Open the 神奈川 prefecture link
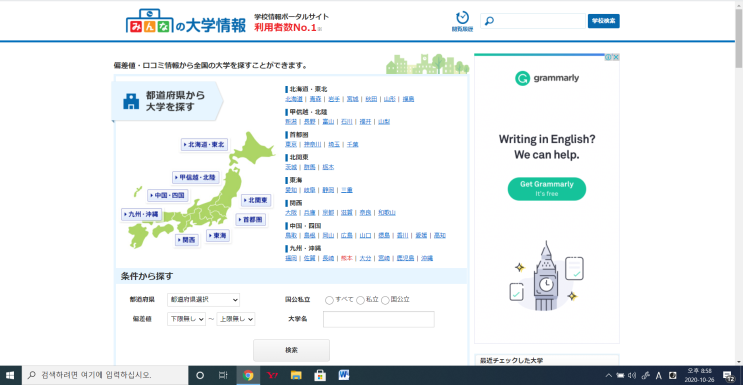This screenshot has height=385, width=743. coord(313,144)
